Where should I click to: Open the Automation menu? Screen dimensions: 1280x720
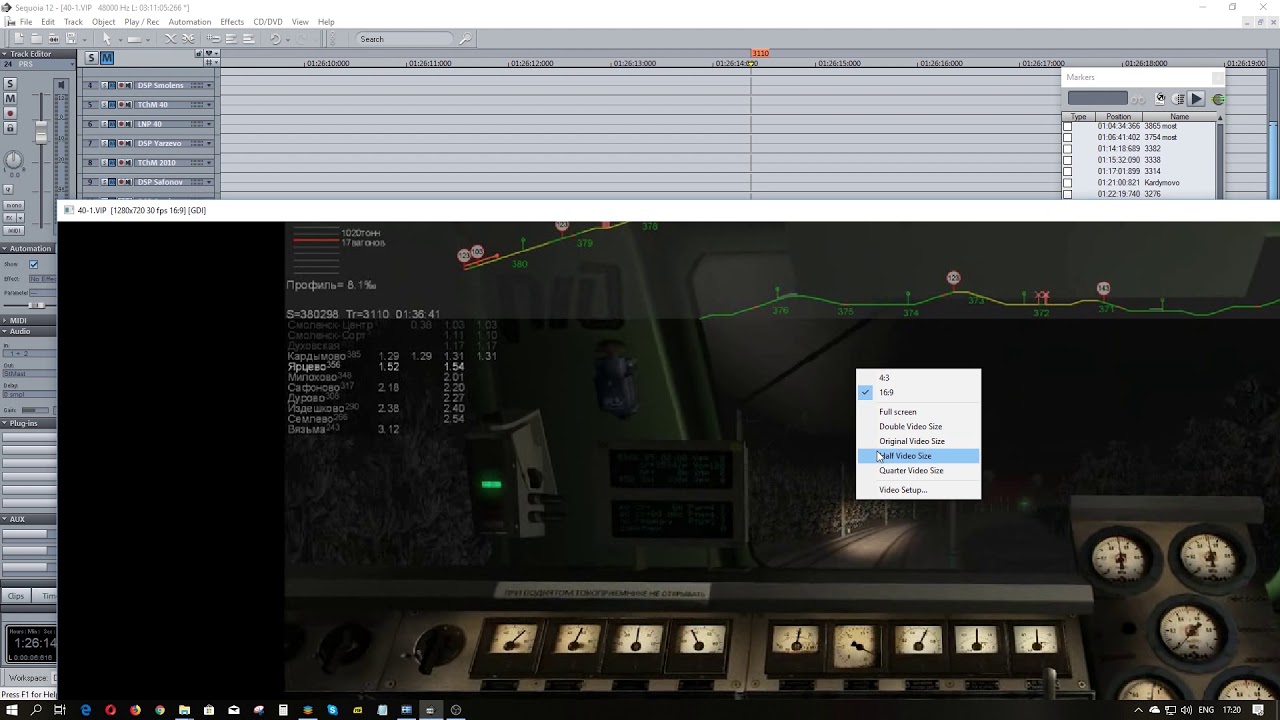point(190,22)
